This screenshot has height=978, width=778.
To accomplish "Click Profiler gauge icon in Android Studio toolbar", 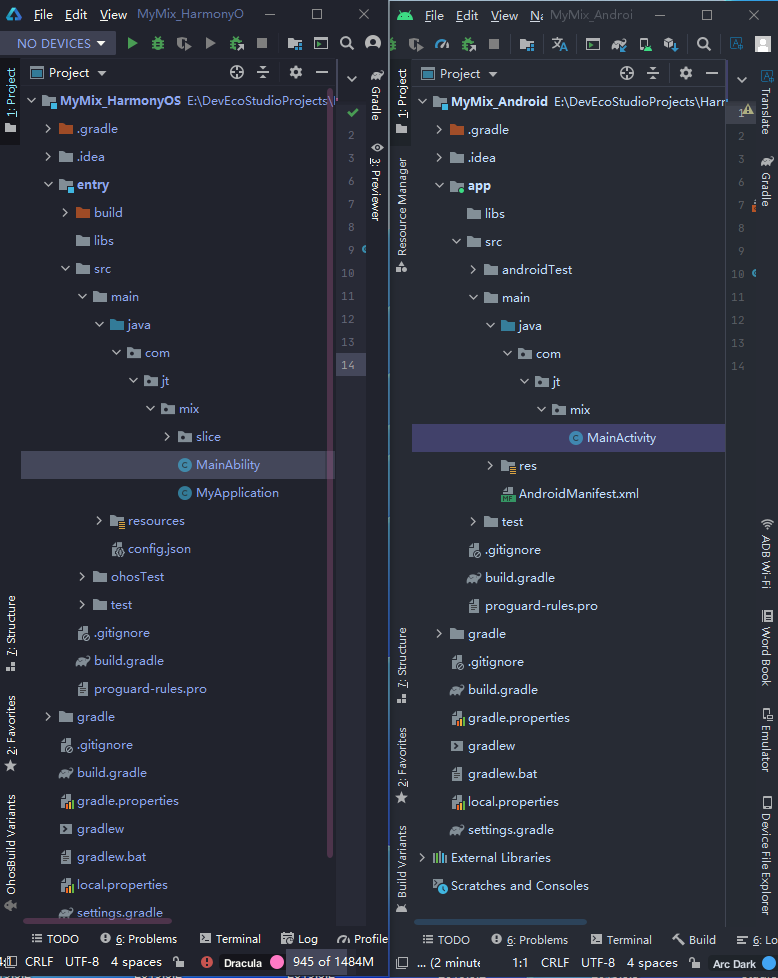I will click(x=442, y=44).
